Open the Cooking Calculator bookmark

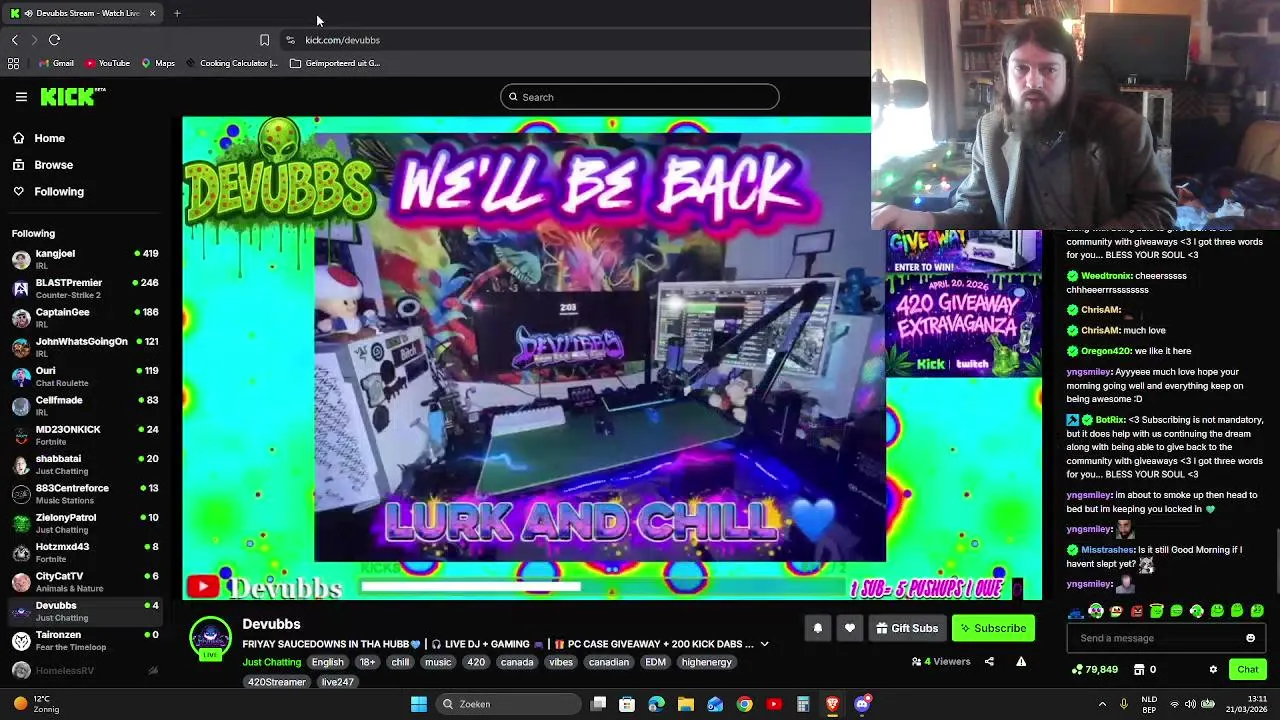[x=232, y=63]
